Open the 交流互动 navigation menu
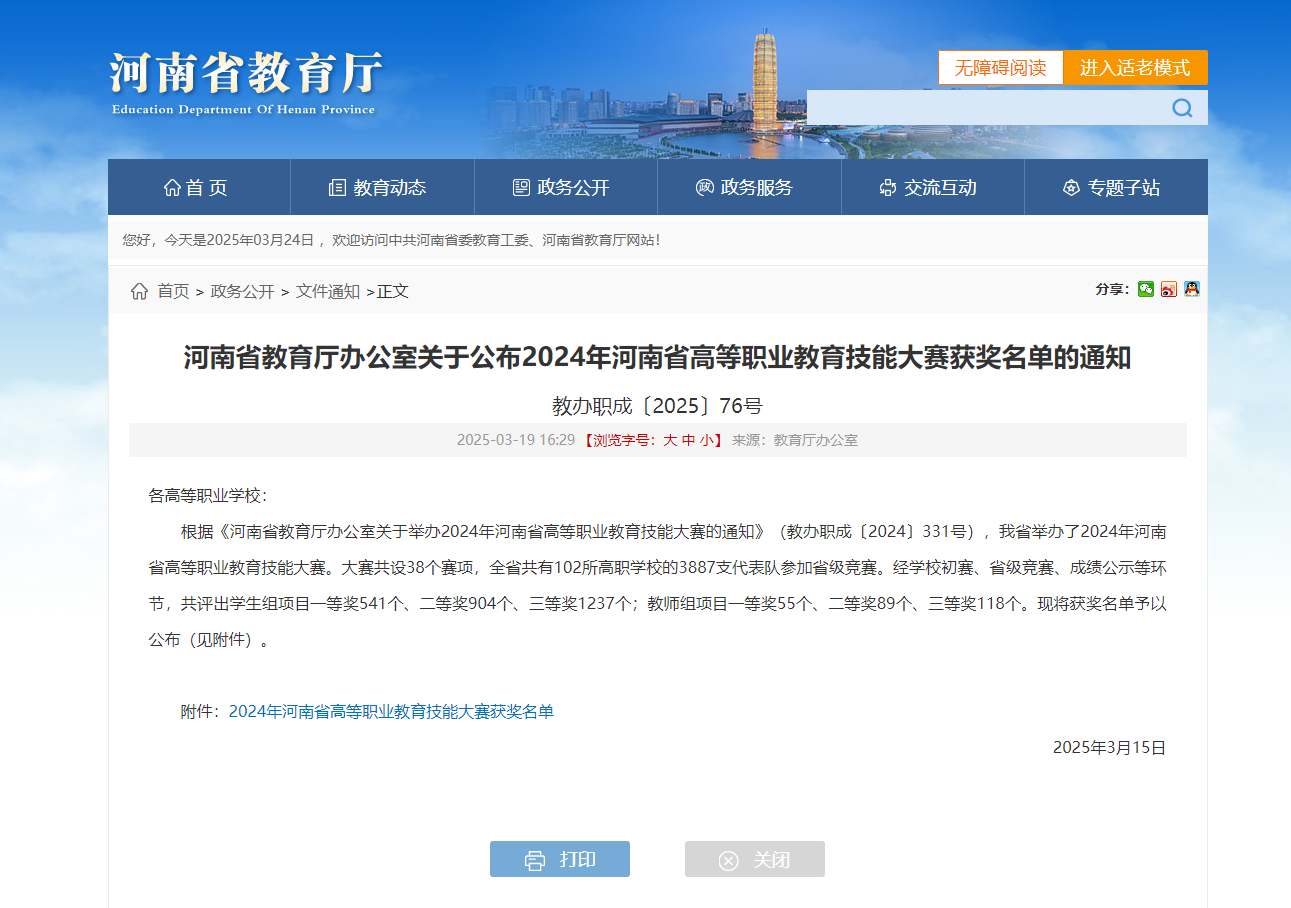 pos(928,188)
